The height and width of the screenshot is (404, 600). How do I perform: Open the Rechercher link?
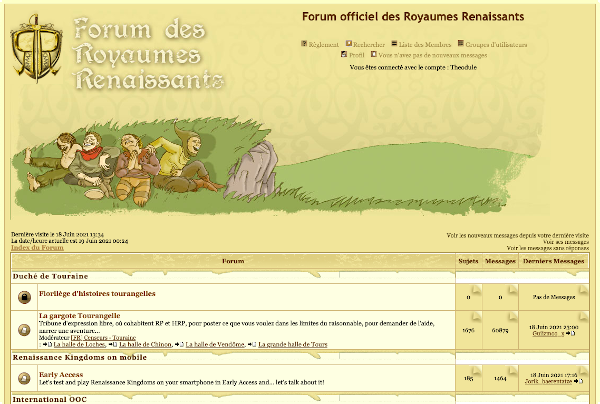point(369,45)
